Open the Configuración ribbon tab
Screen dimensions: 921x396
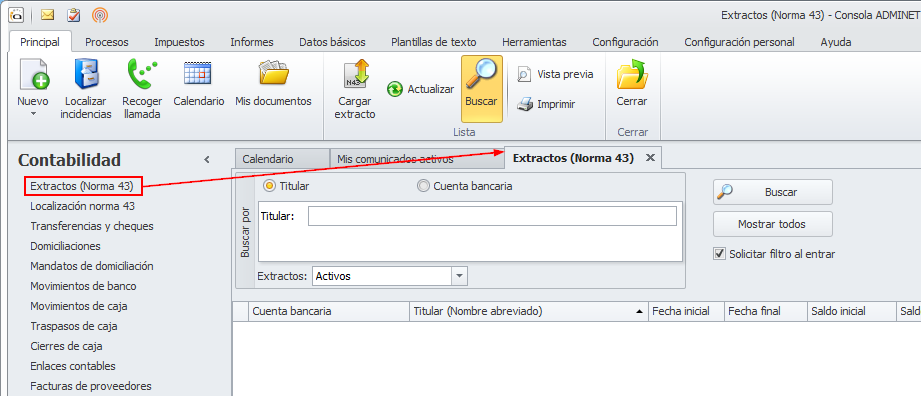[625, 42]
